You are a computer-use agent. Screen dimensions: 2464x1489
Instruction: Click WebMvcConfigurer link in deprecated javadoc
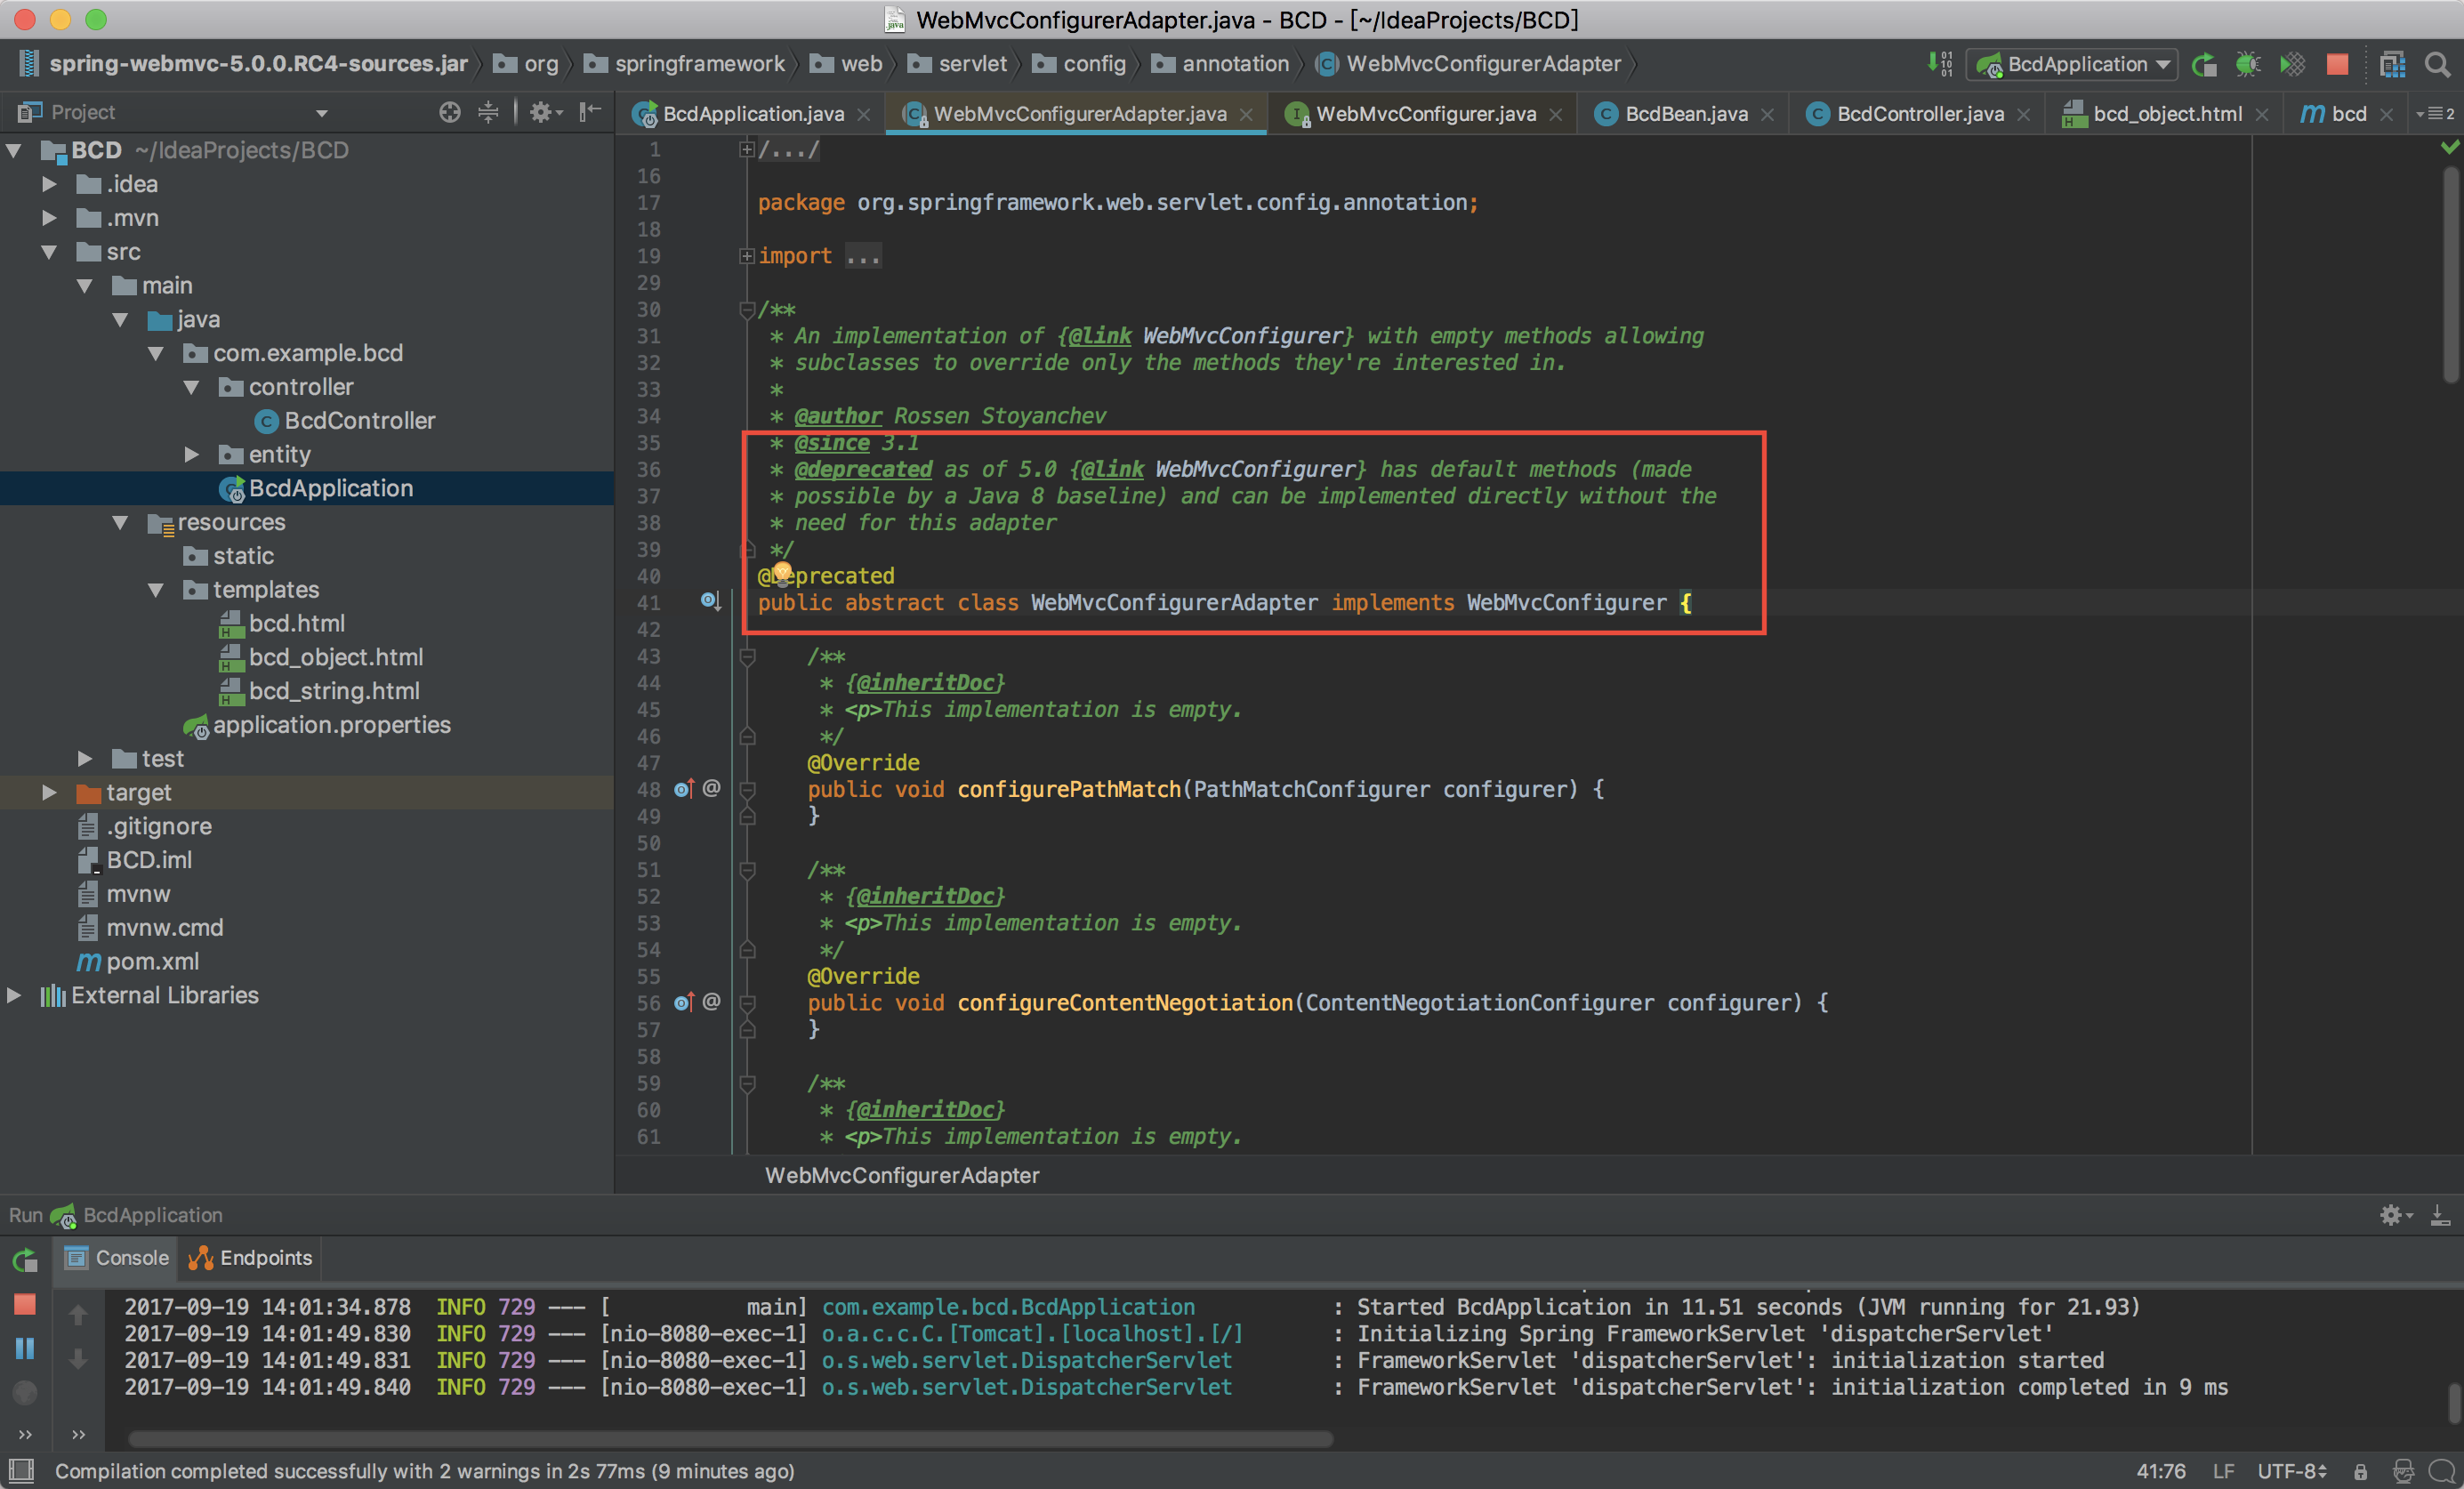tap(1254, 469)
